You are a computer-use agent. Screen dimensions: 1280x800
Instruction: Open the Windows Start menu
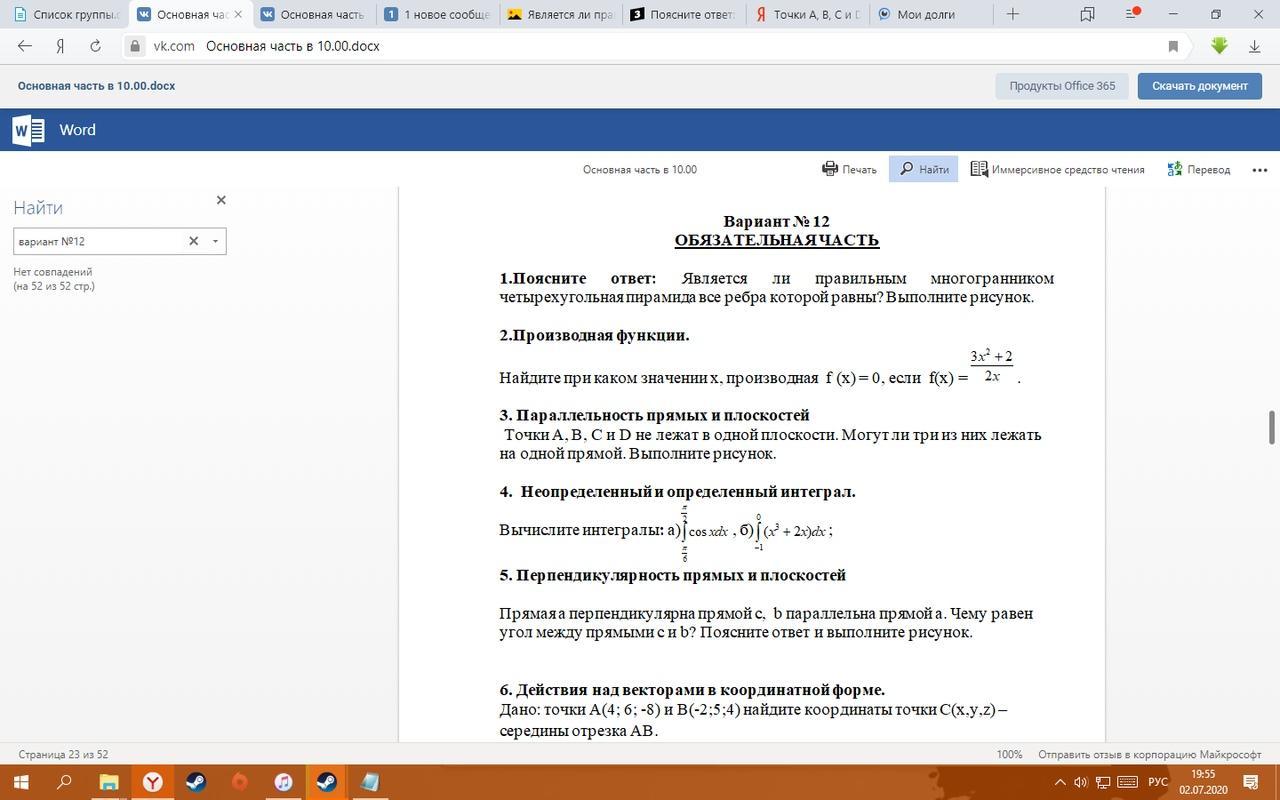pos(21,782)
